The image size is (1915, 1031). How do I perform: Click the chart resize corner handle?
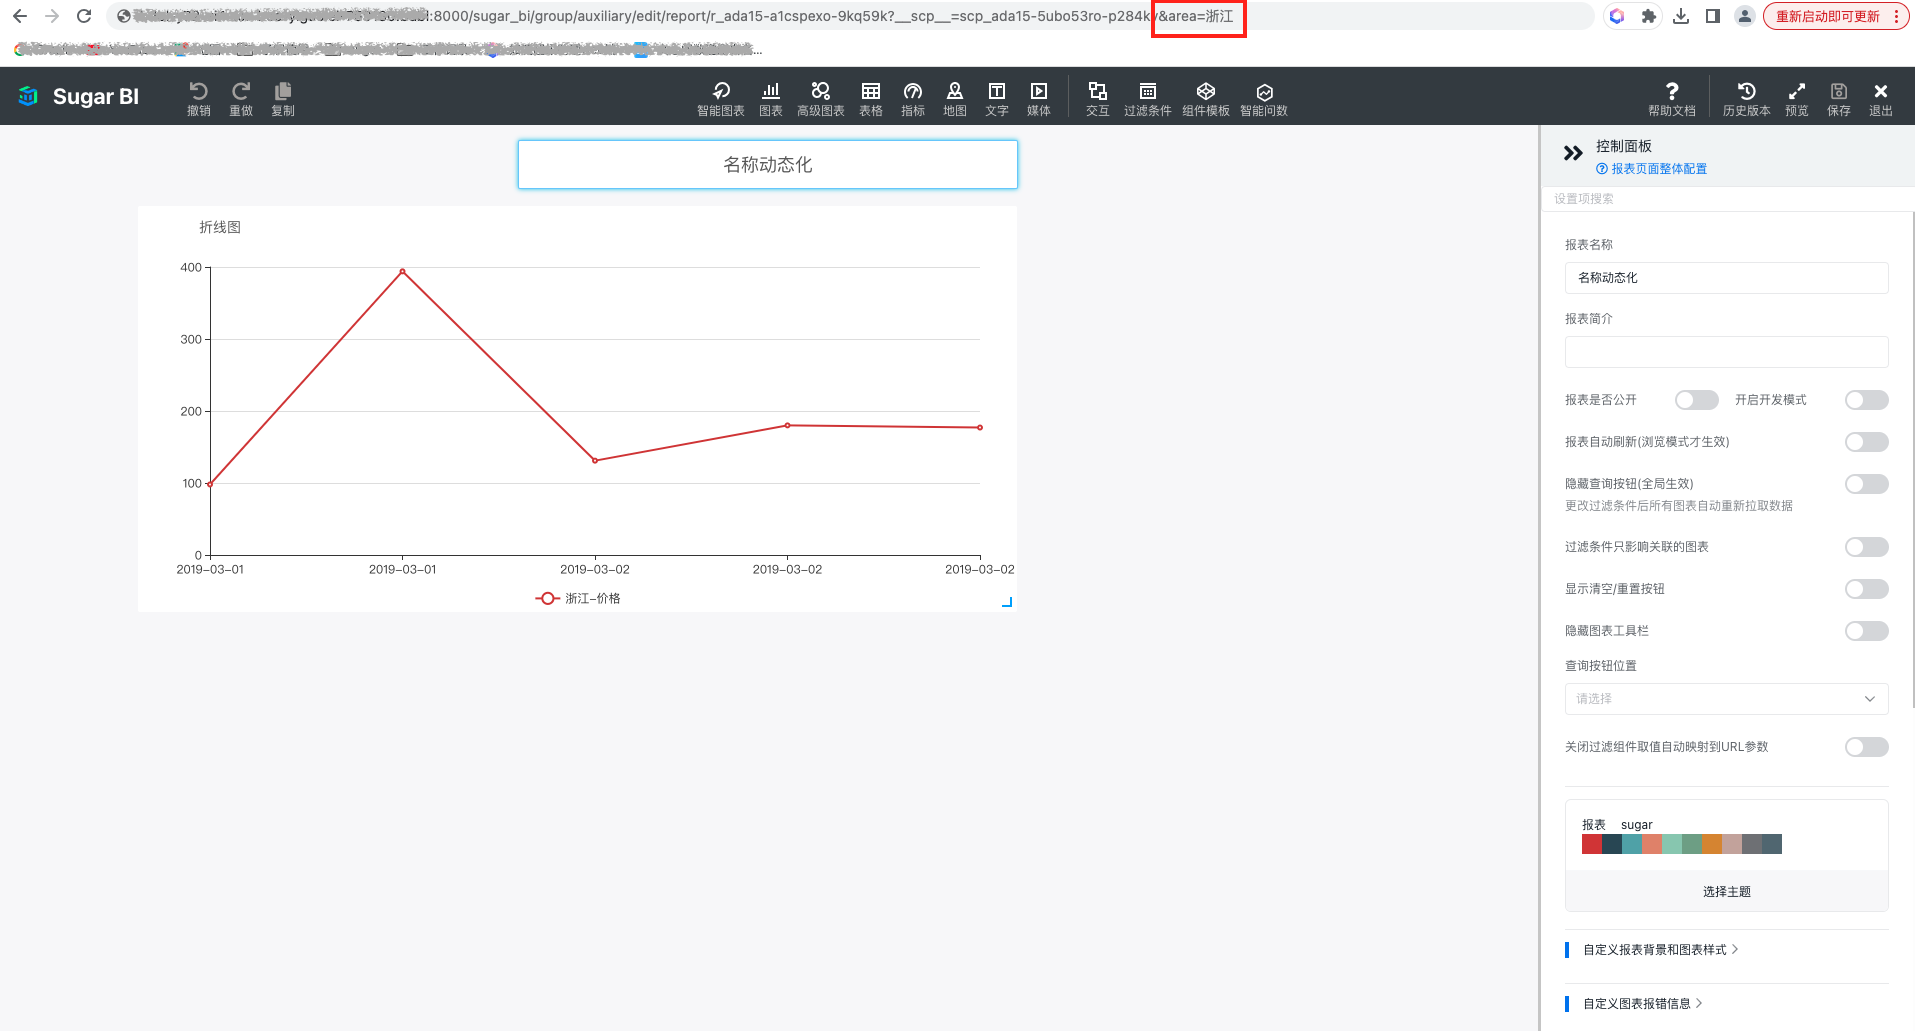click(1007, 602)
